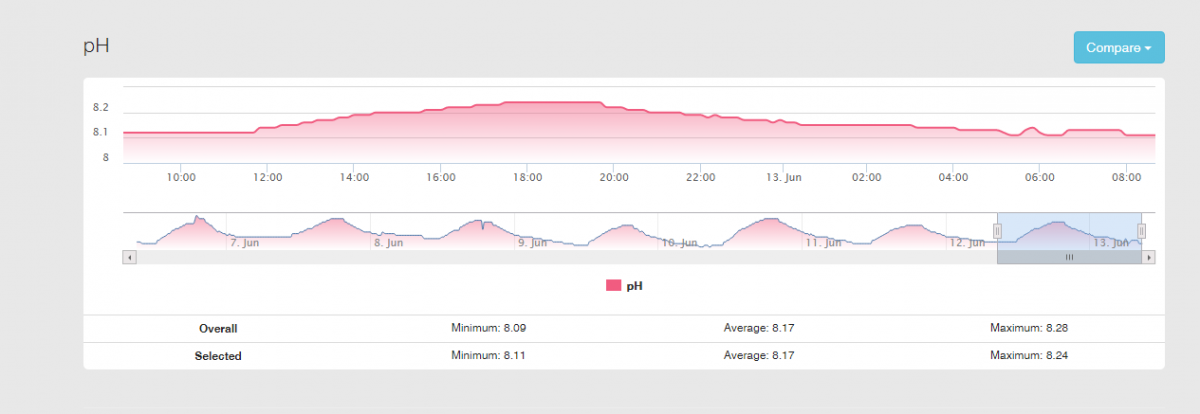1200x414 pixels.
Task: Click the 14:00 x-axis label
Action: point(354,178)
